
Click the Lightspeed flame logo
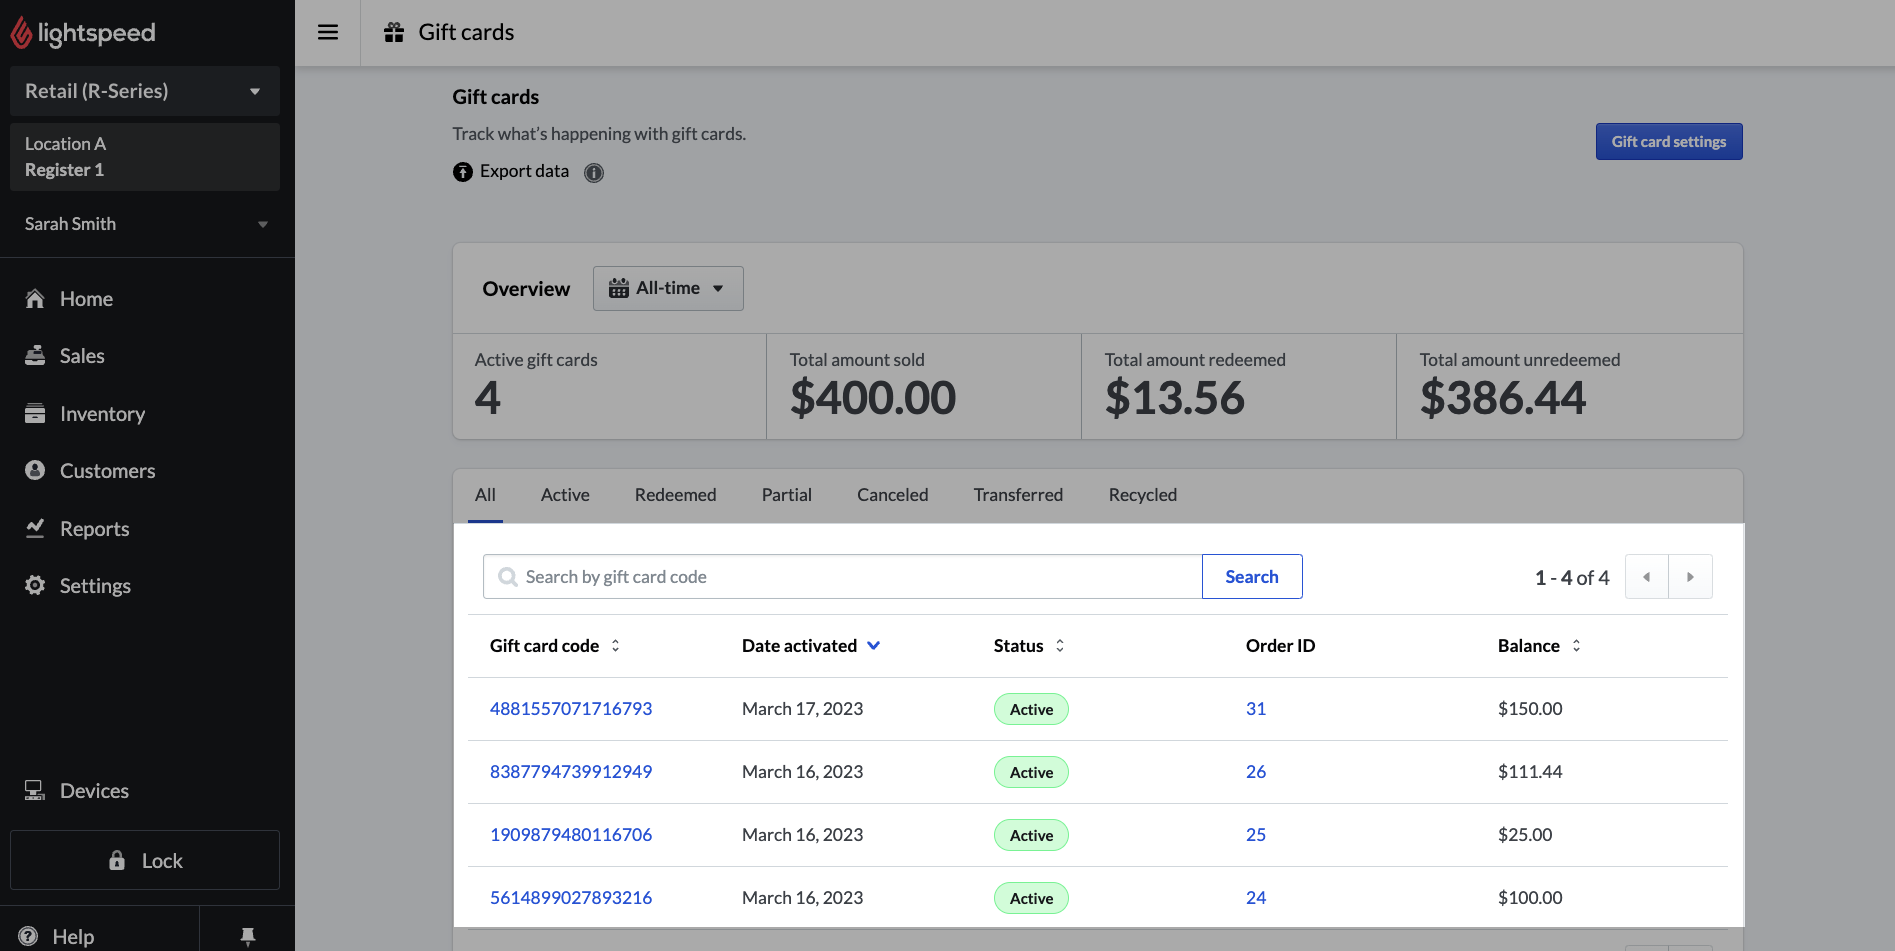coord(21,33)
